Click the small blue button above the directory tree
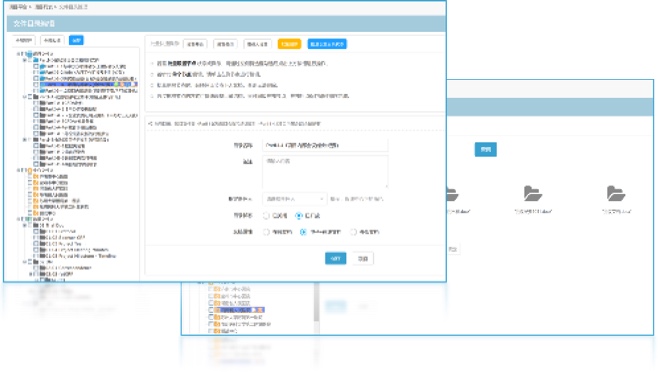Screen dimensions: 658x372 76,40
